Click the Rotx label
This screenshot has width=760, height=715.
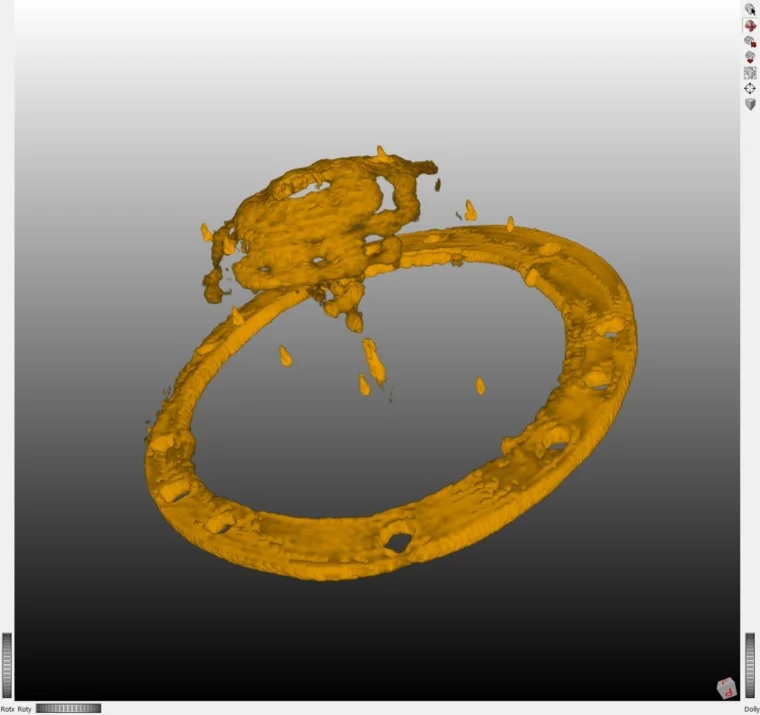7,709
